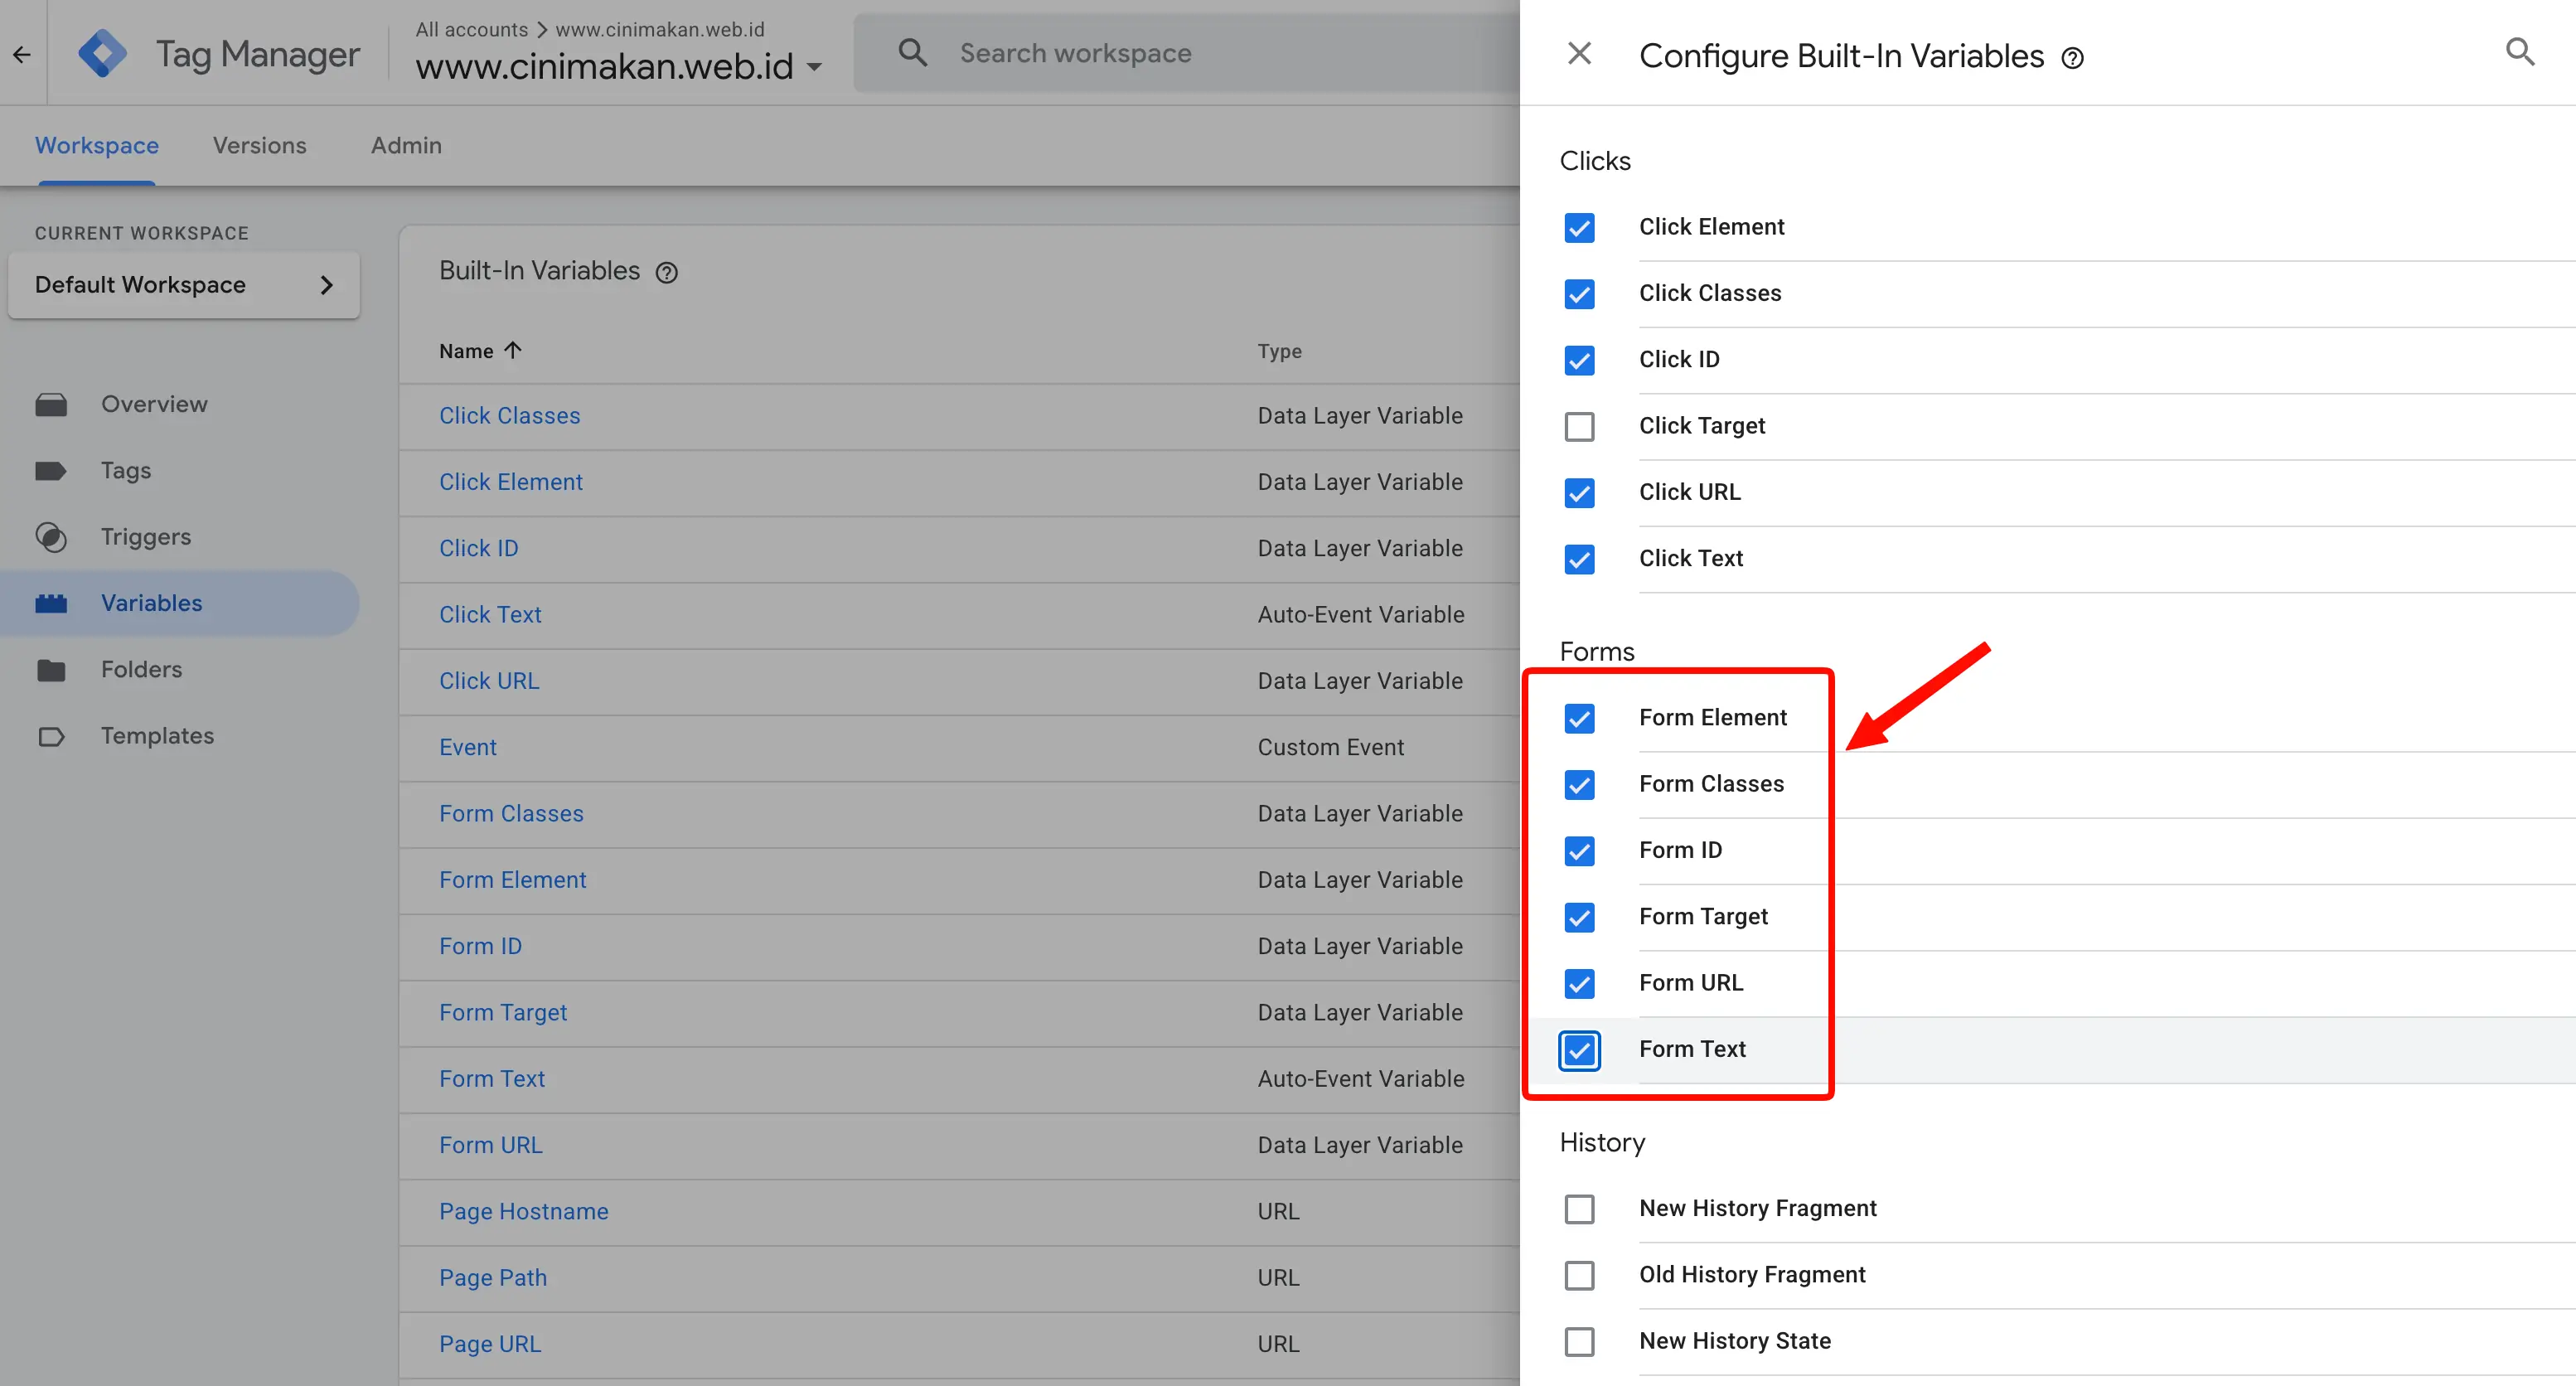This screenshot has width=2576, height=1386.
Task: Toggle the Form Text checkbox
Action: point(1579,1050)
